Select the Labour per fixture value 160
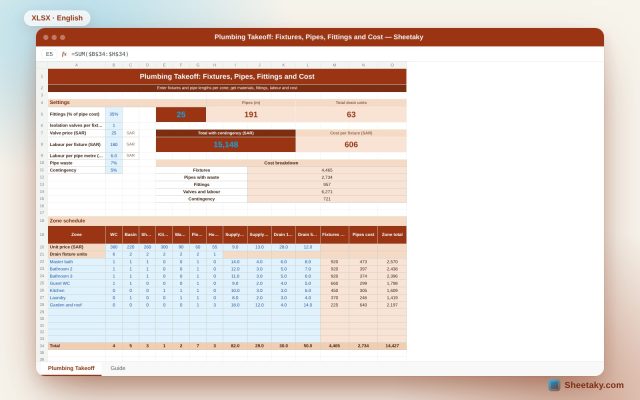The image size is (640, 400). pyautogui.click(x=114, y=144)
